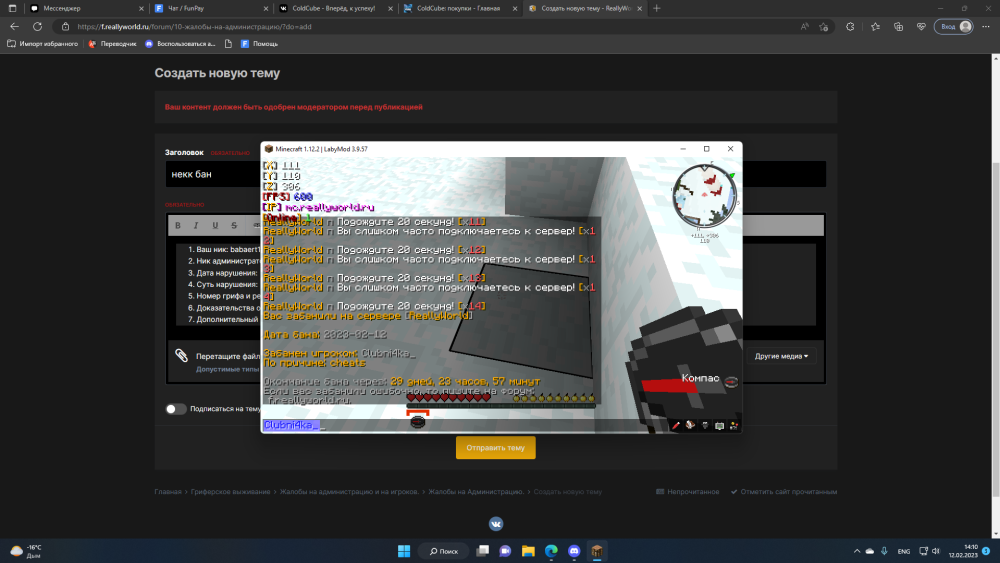Apply Strikethrough formatting in the editor toolbar
The image size is (1000, 563).
click(234, 225)
